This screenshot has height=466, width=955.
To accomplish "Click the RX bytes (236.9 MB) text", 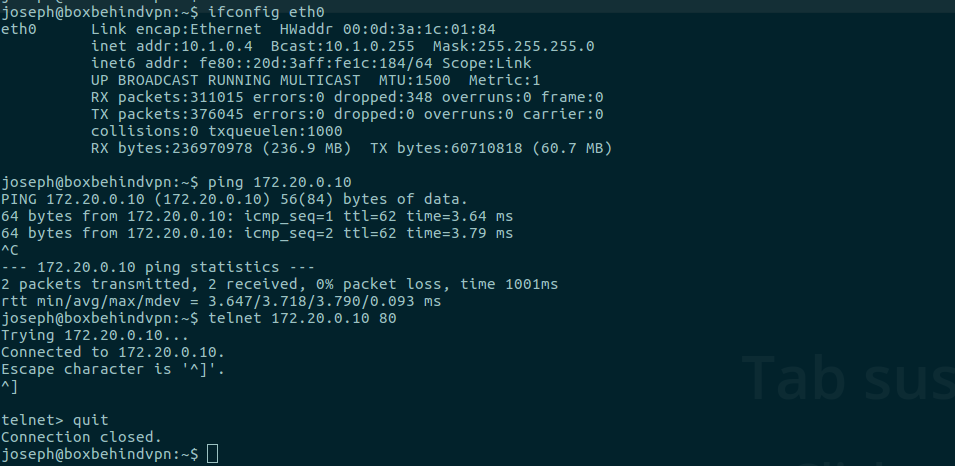I will (x=221, y=149).
